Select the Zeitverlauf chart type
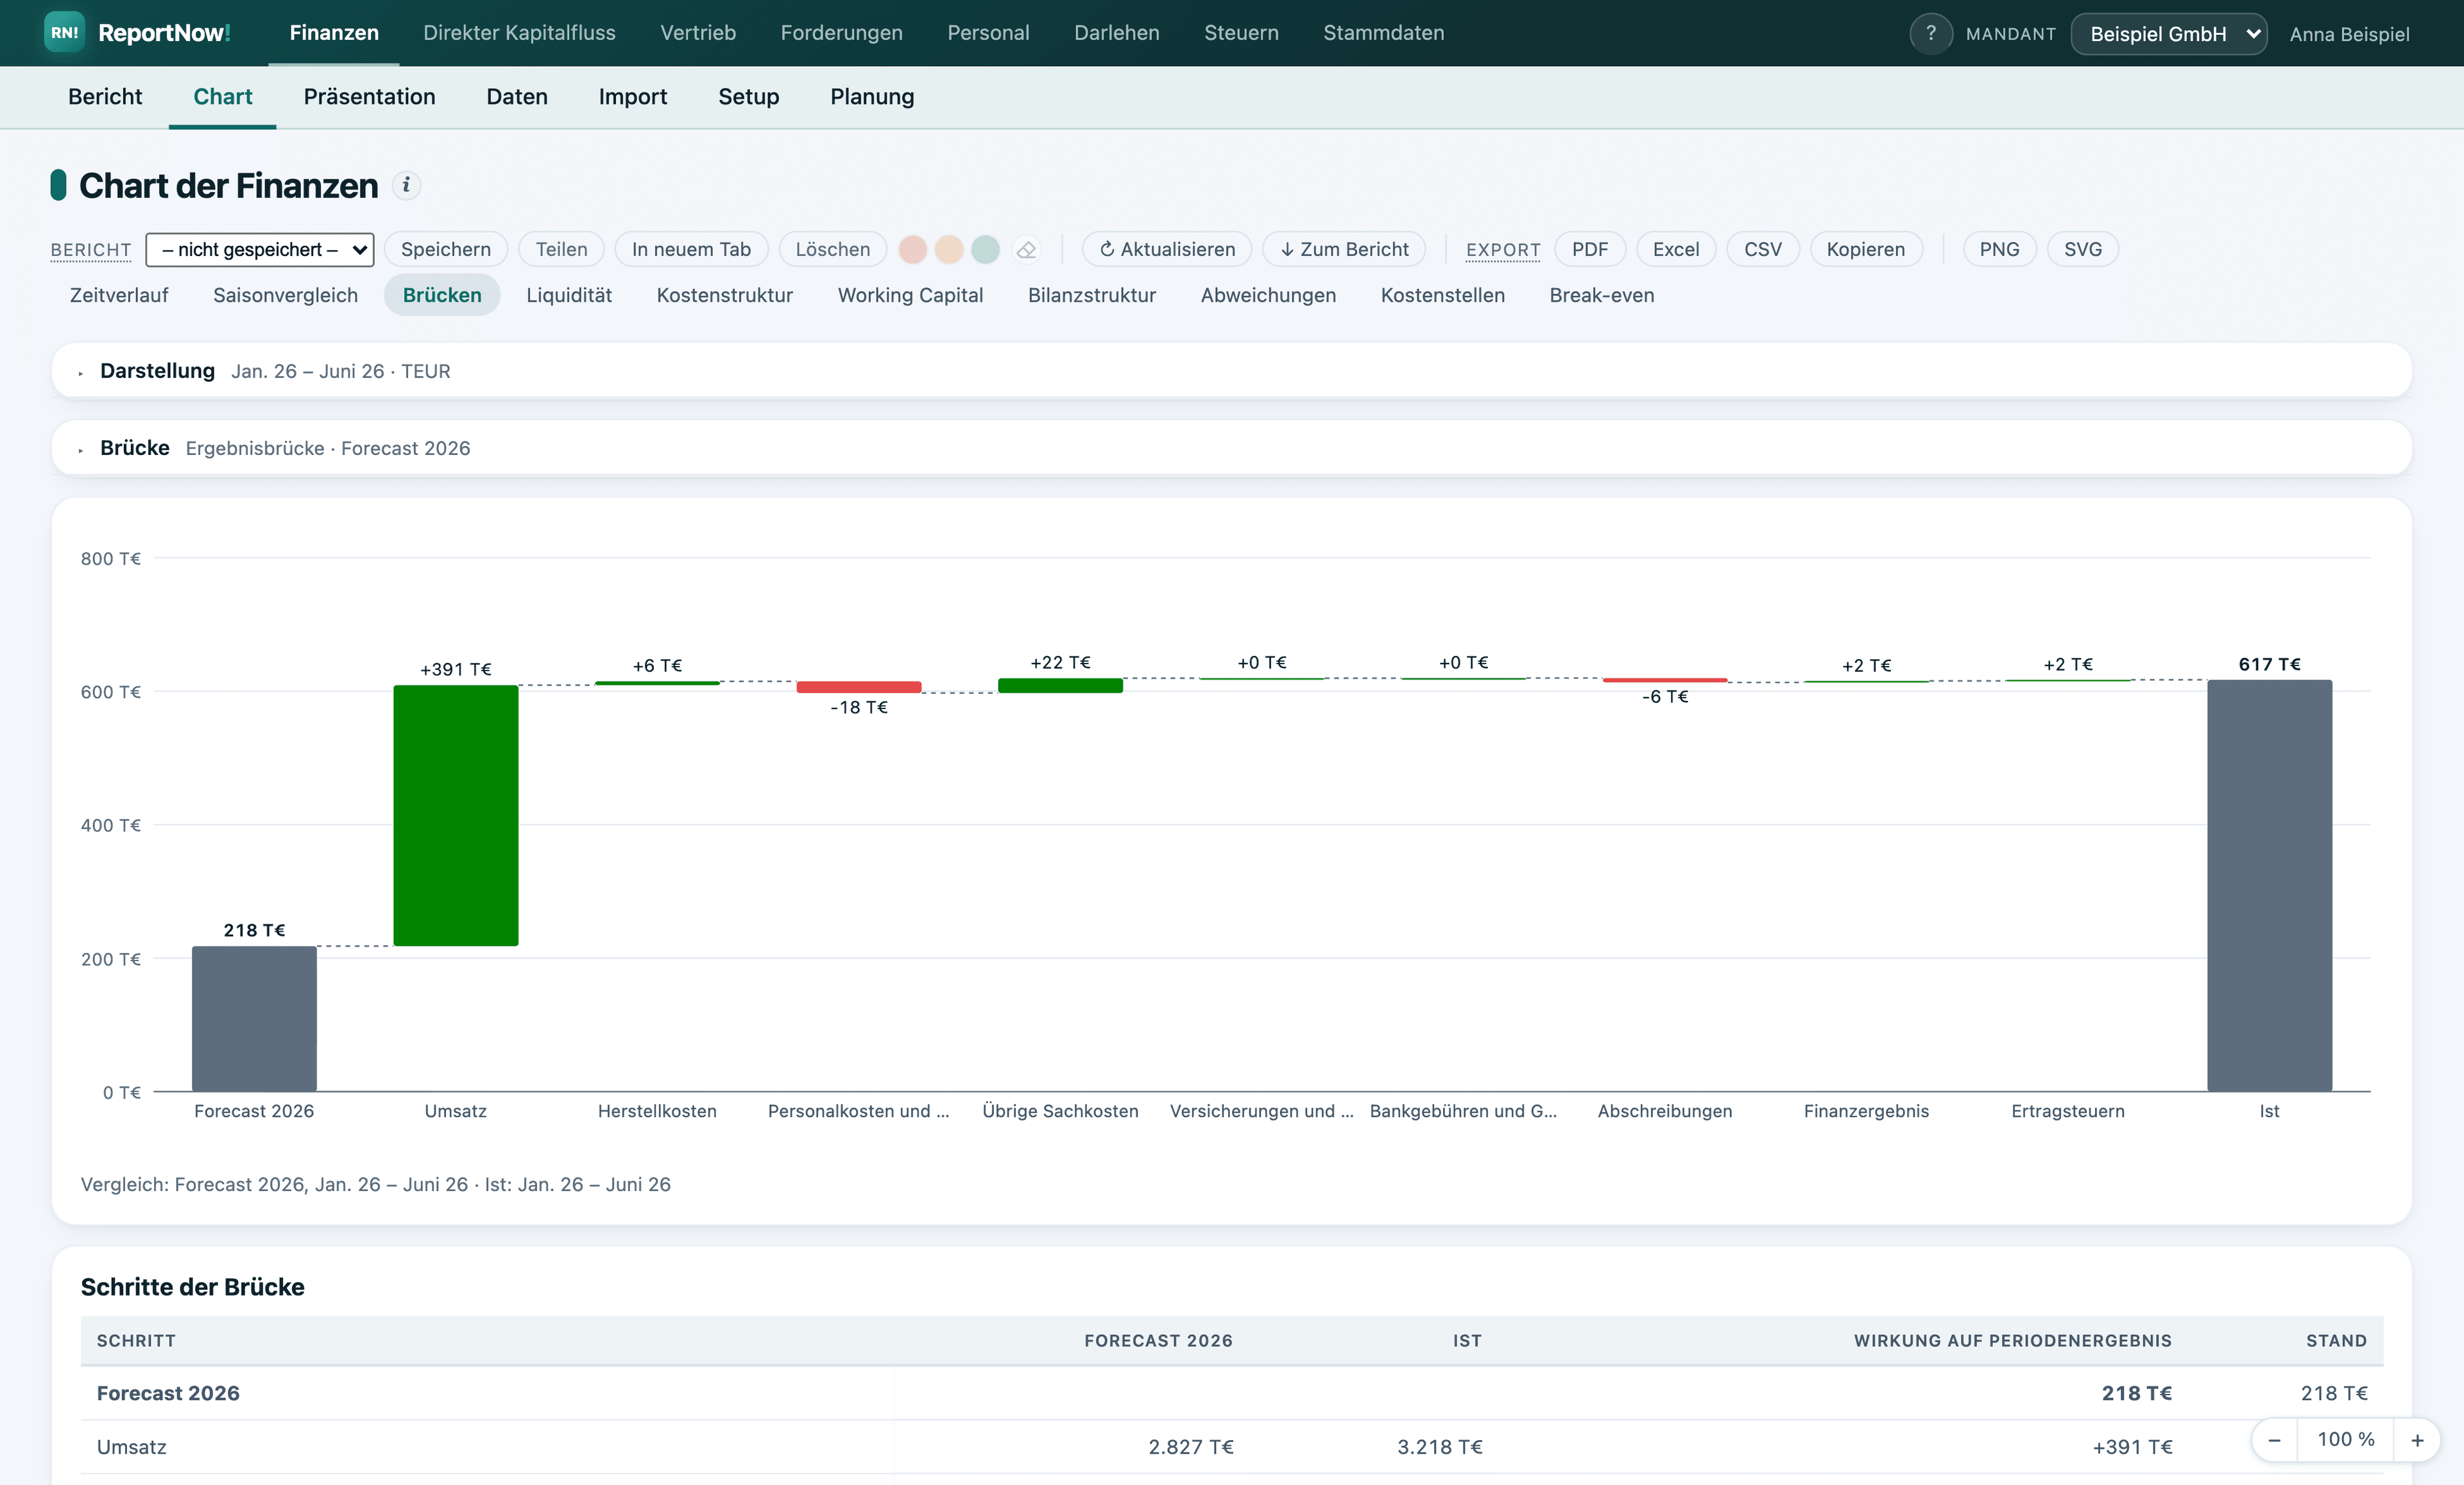Image resolution: width=2464 pixels, height=1485 pixels. [x=119, y=295]
